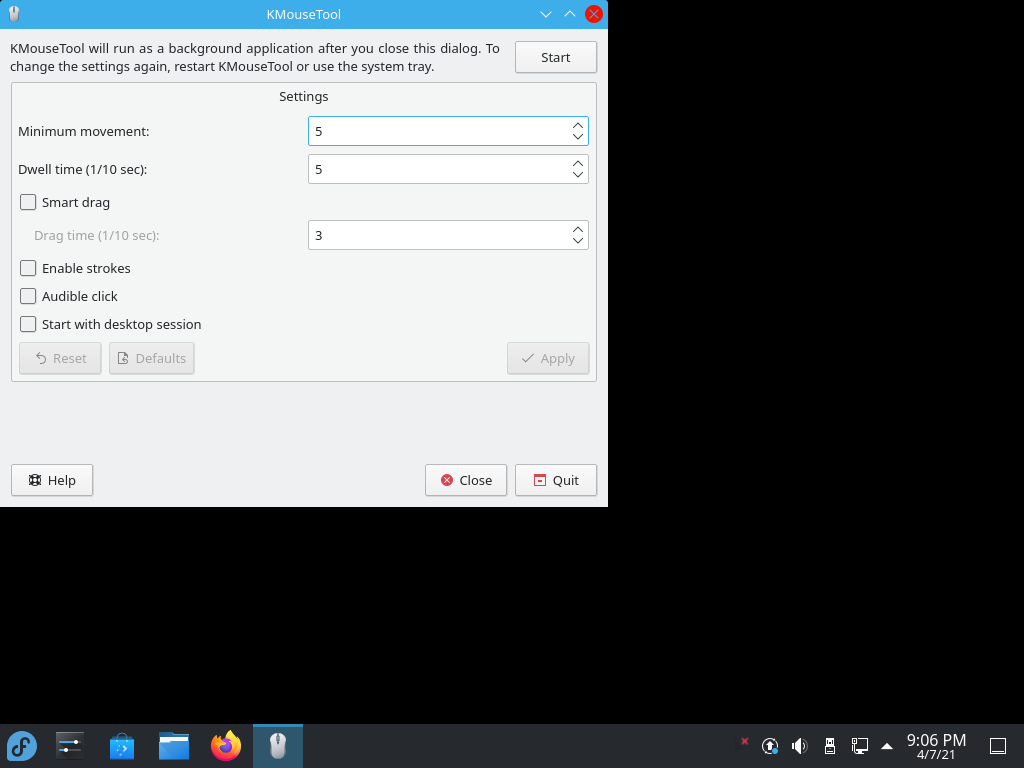Increase Drag time with up arrow
Image resolution: width=1024 pixels, height=768 pixels.
coord(577,229)
